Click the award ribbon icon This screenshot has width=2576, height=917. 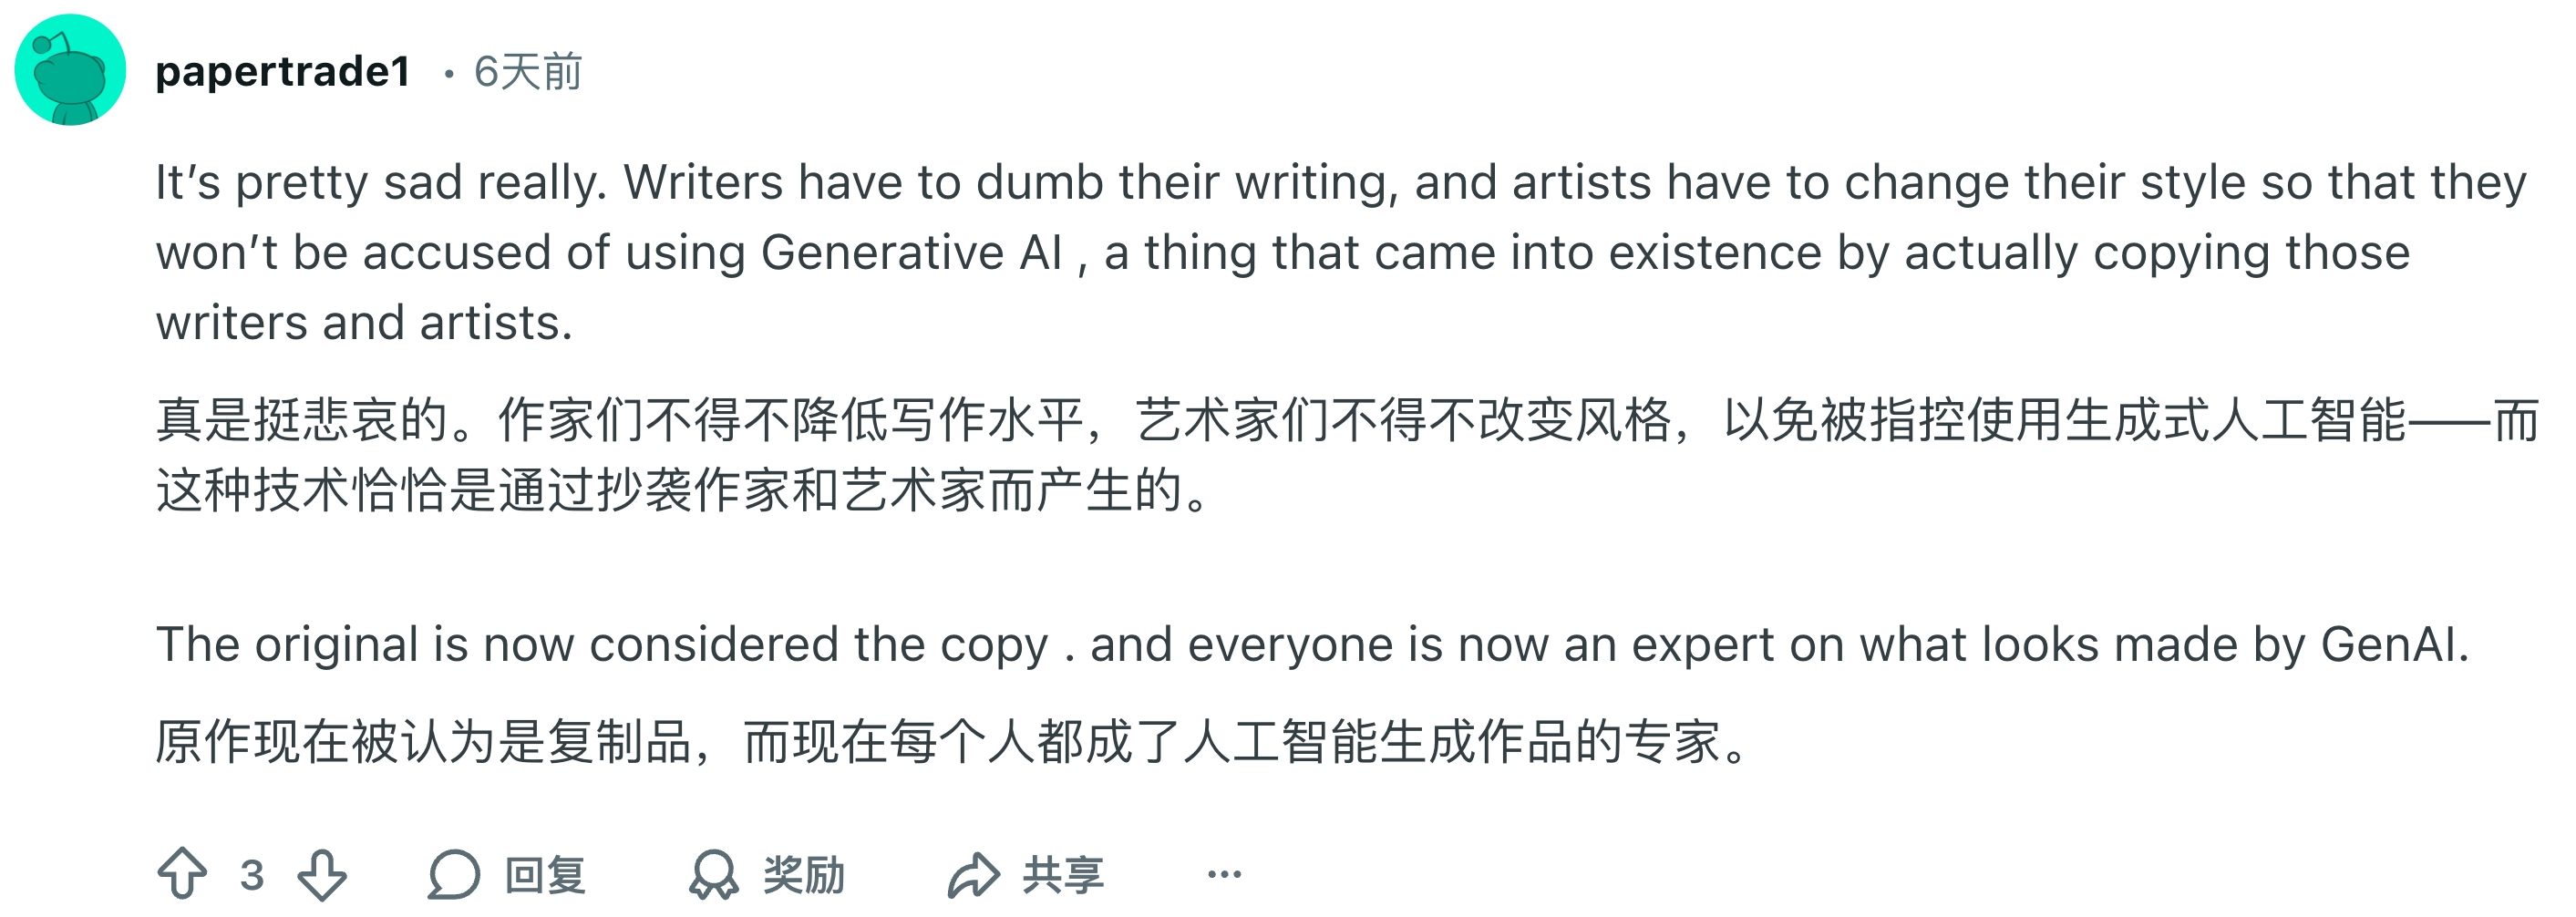click(713, 874)
